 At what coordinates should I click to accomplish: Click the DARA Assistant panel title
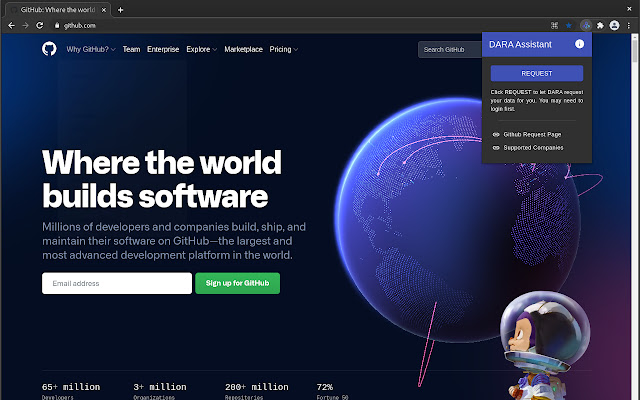coord(520,44)
